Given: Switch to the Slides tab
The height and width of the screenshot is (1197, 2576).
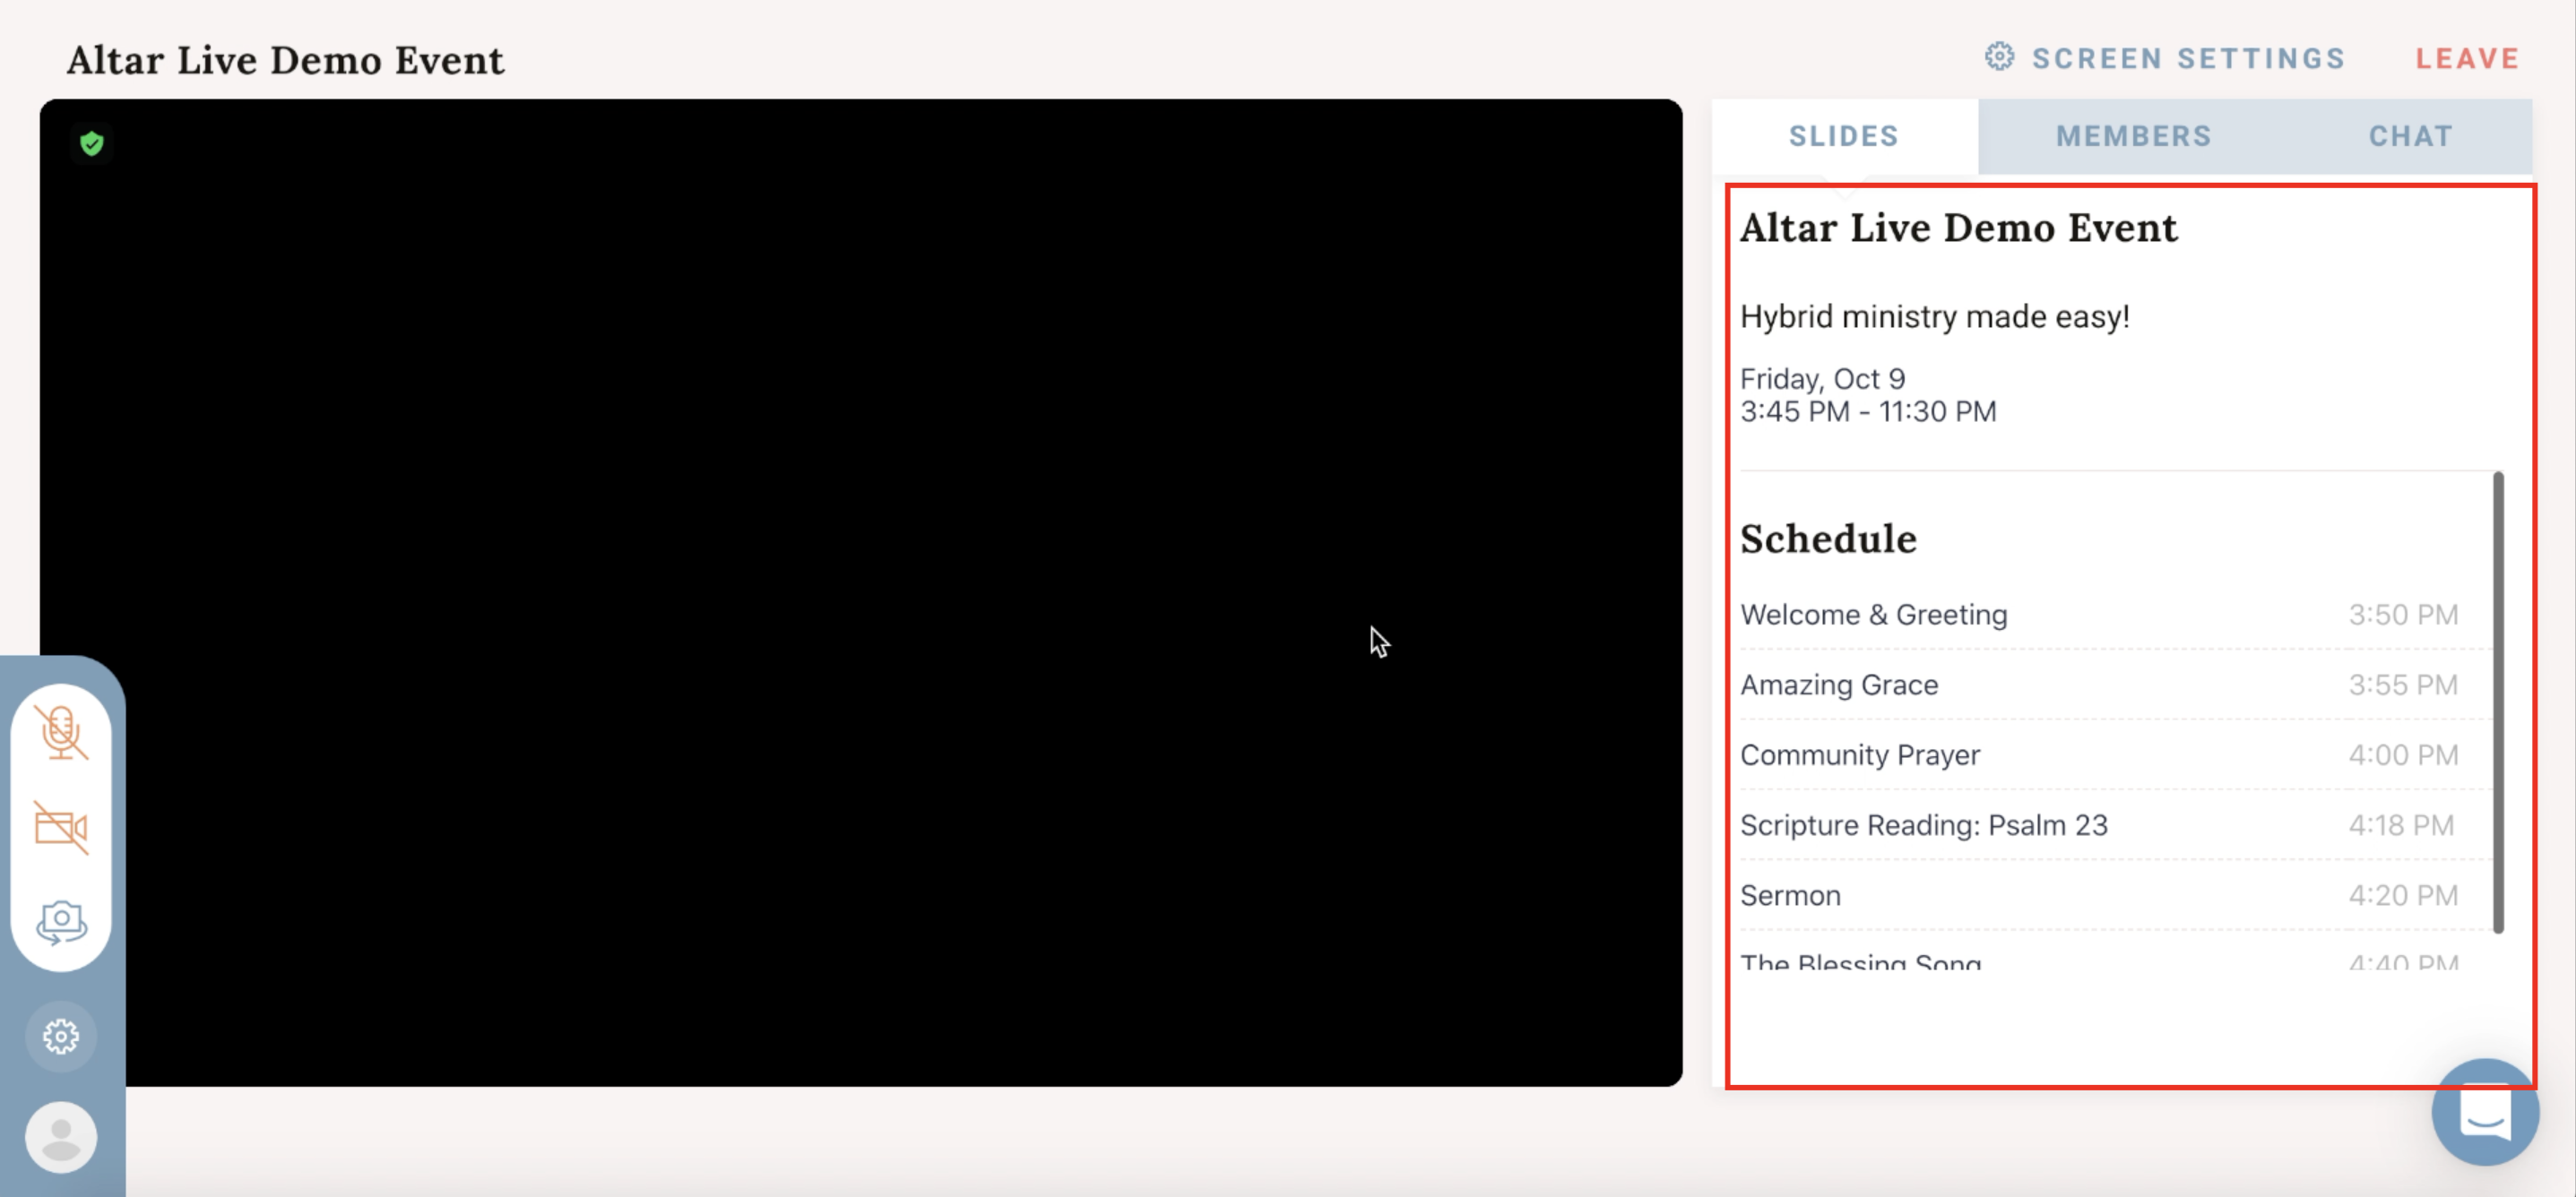Looking at the screenshot, I should [x=1843, y=136].
